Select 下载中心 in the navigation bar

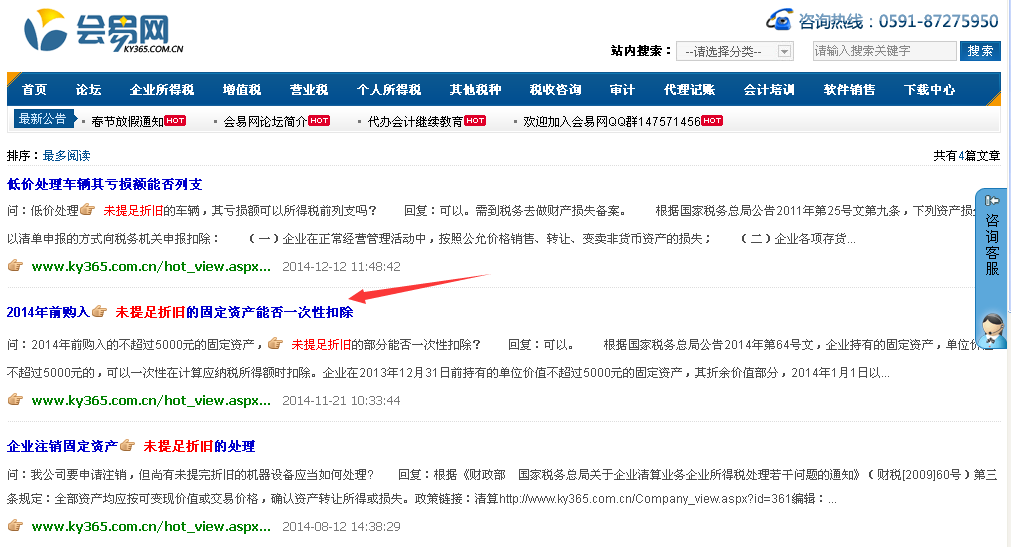coord(929,90)
